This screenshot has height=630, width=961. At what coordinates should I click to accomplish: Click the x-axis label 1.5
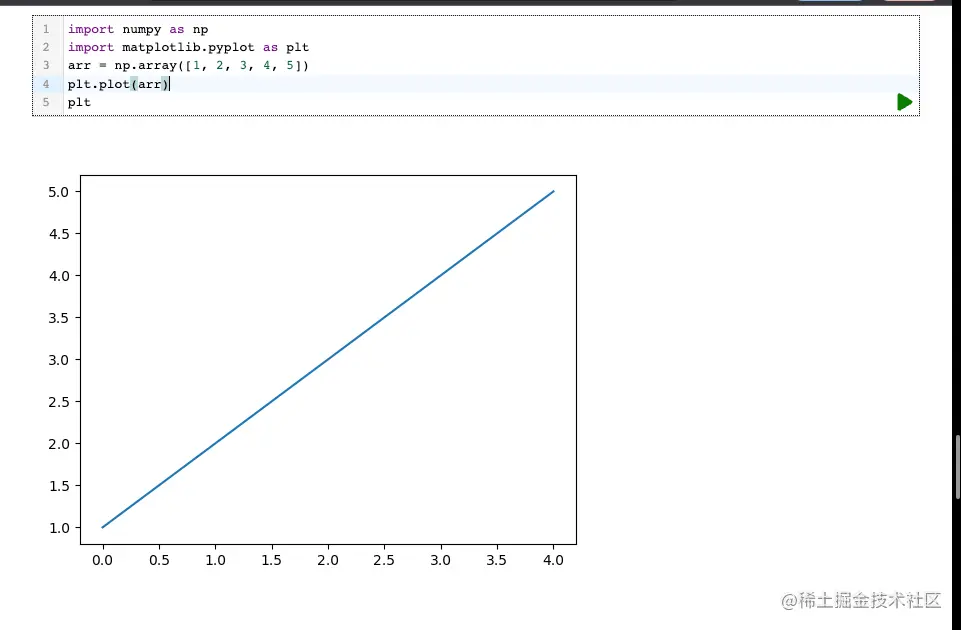point(272,560)
